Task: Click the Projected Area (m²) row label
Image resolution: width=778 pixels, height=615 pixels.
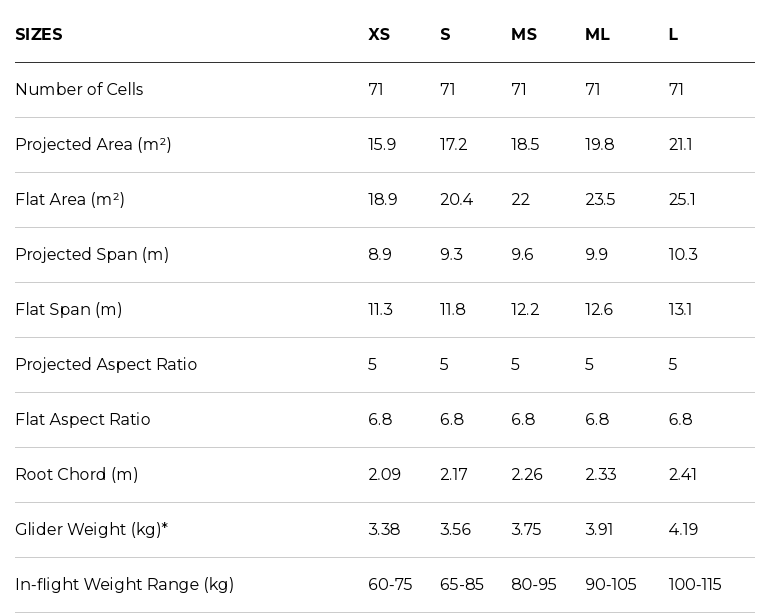Action: [93, 144]
